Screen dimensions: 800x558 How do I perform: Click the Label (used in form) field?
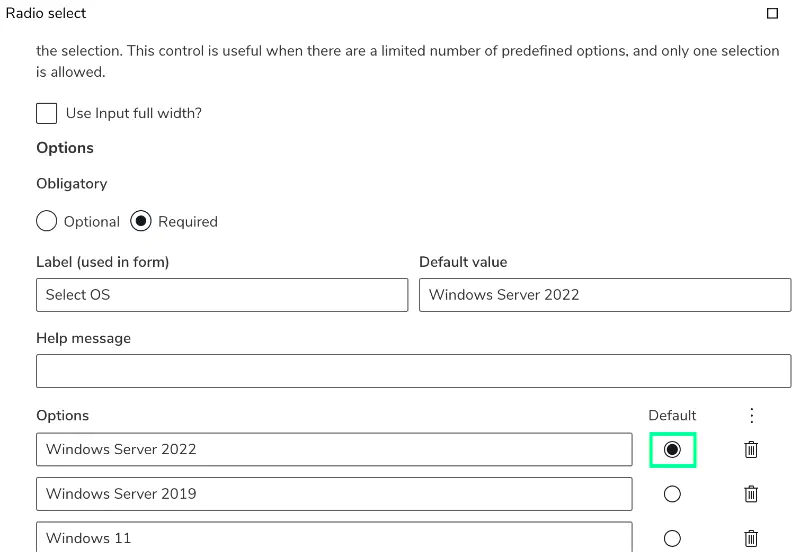click(222, 295)
